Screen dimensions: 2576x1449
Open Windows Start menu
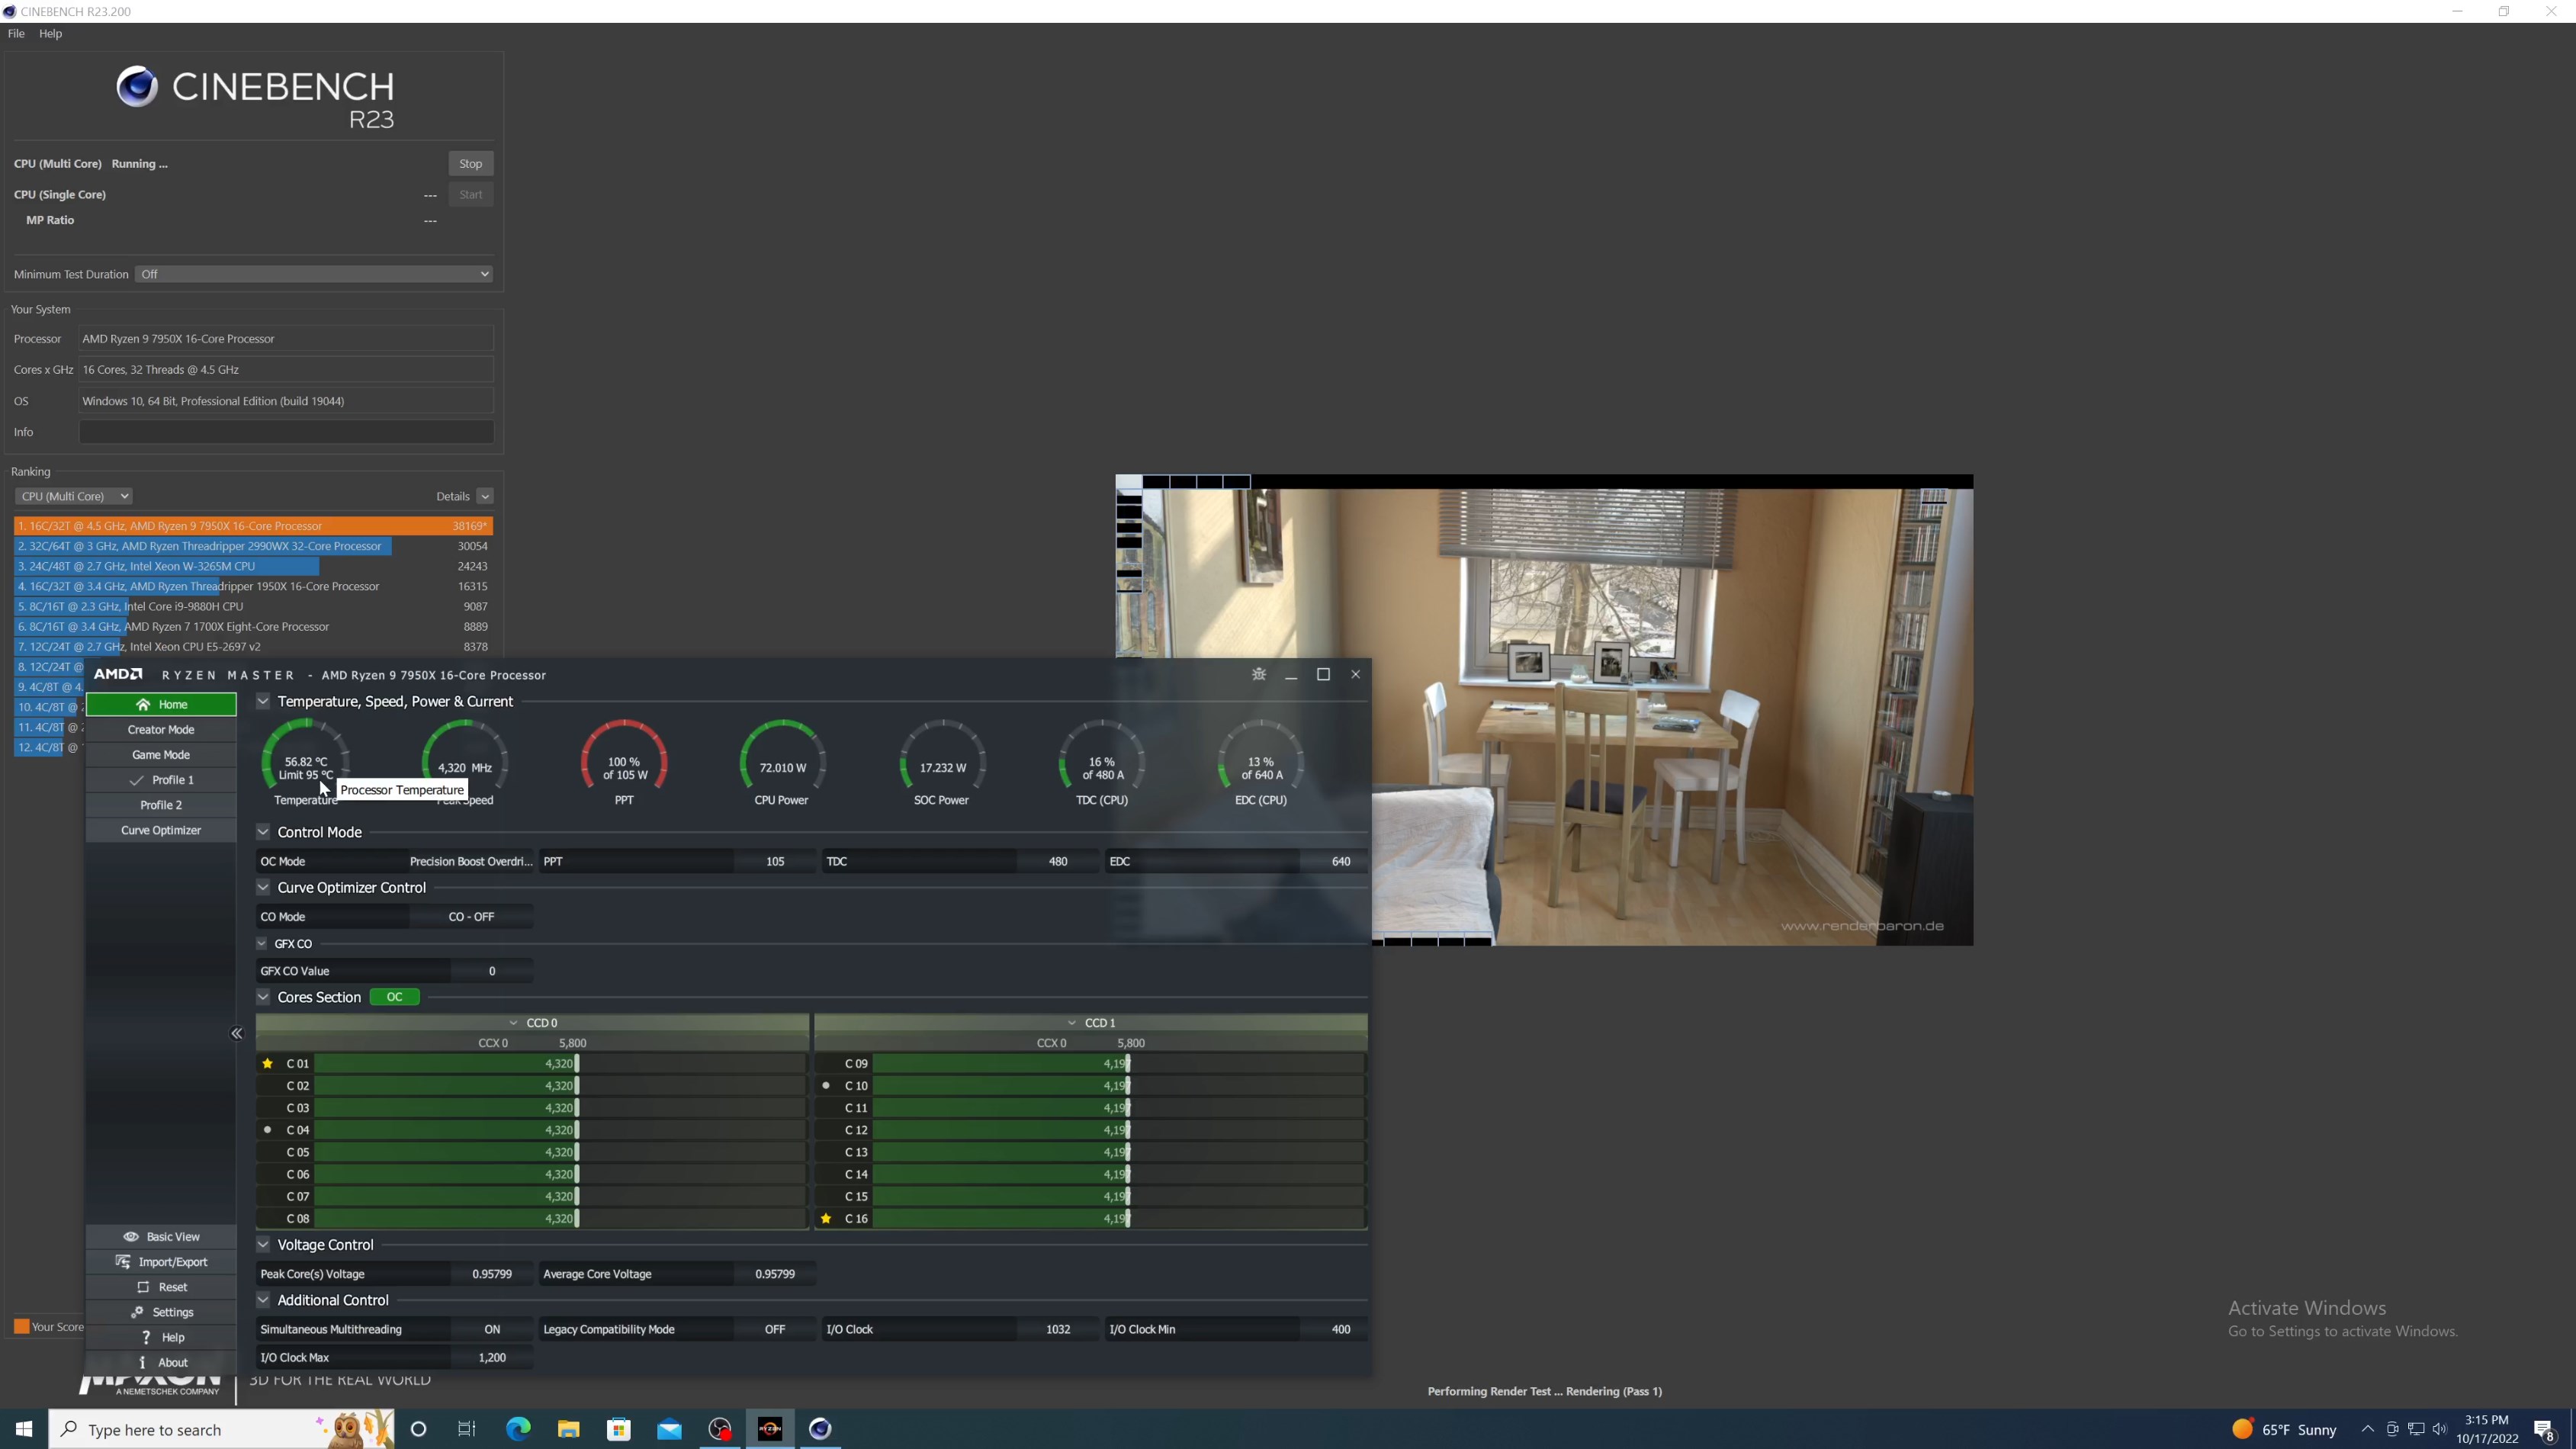[x=24, y=1429]
